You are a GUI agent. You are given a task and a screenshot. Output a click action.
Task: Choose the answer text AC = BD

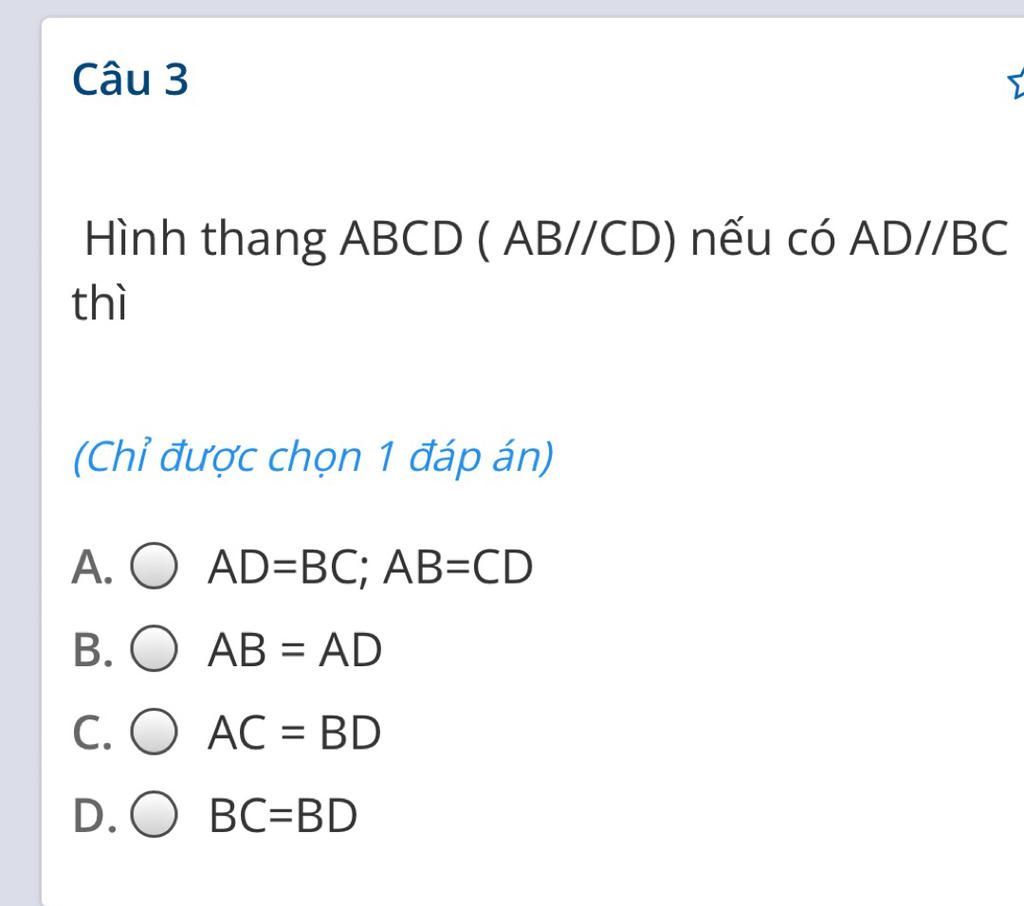[x=295, y=733]
